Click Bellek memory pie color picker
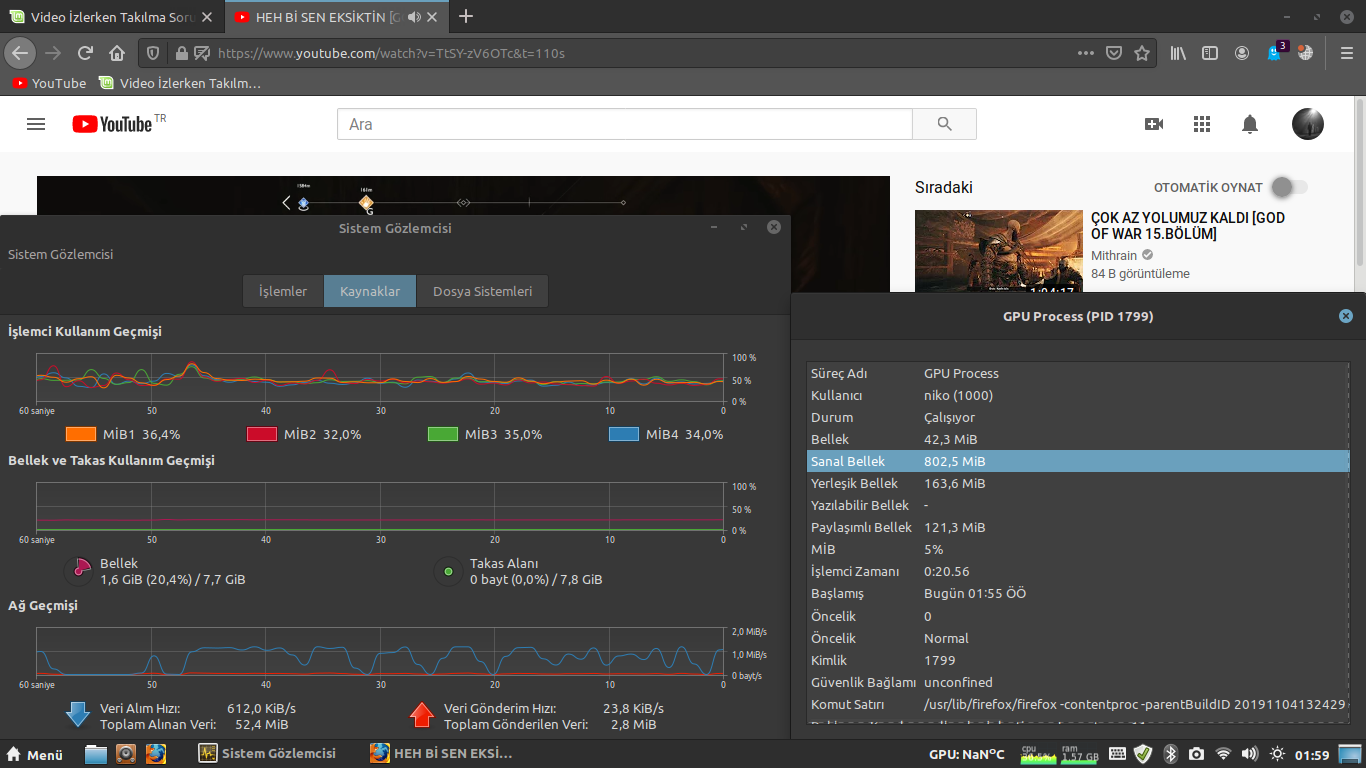This screenshot has height=768, width=1366. pos(78,571)
